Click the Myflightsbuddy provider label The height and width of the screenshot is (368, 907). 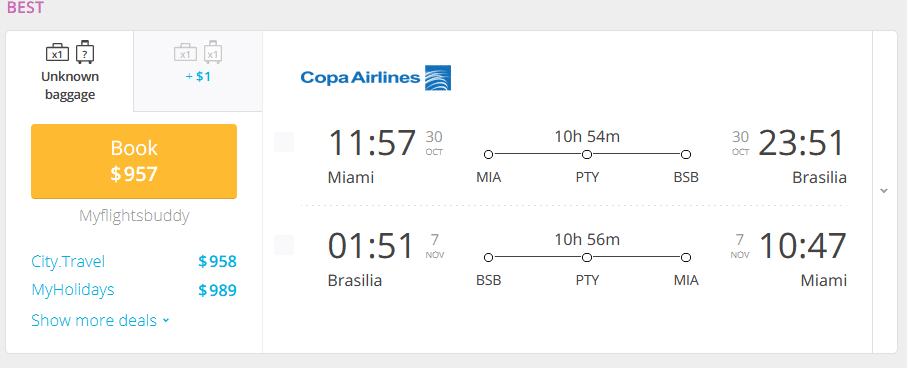pos(134,216)
